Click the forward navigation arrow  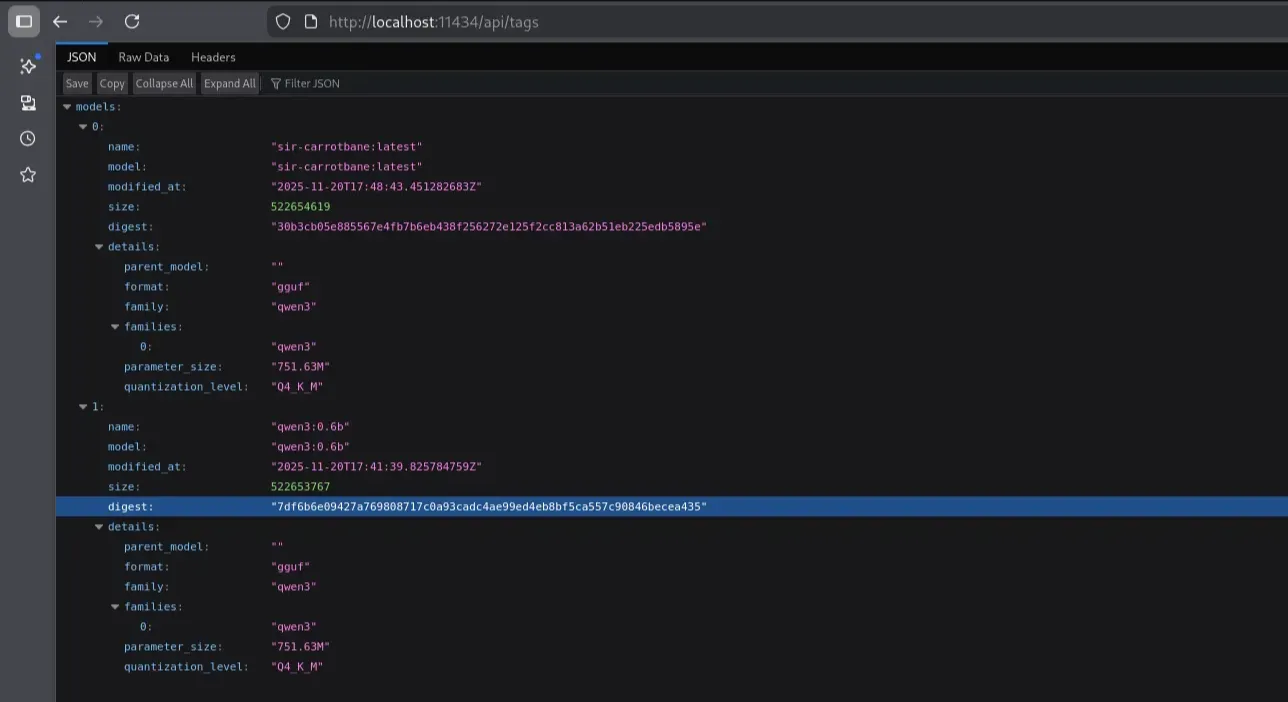point(96,21)
